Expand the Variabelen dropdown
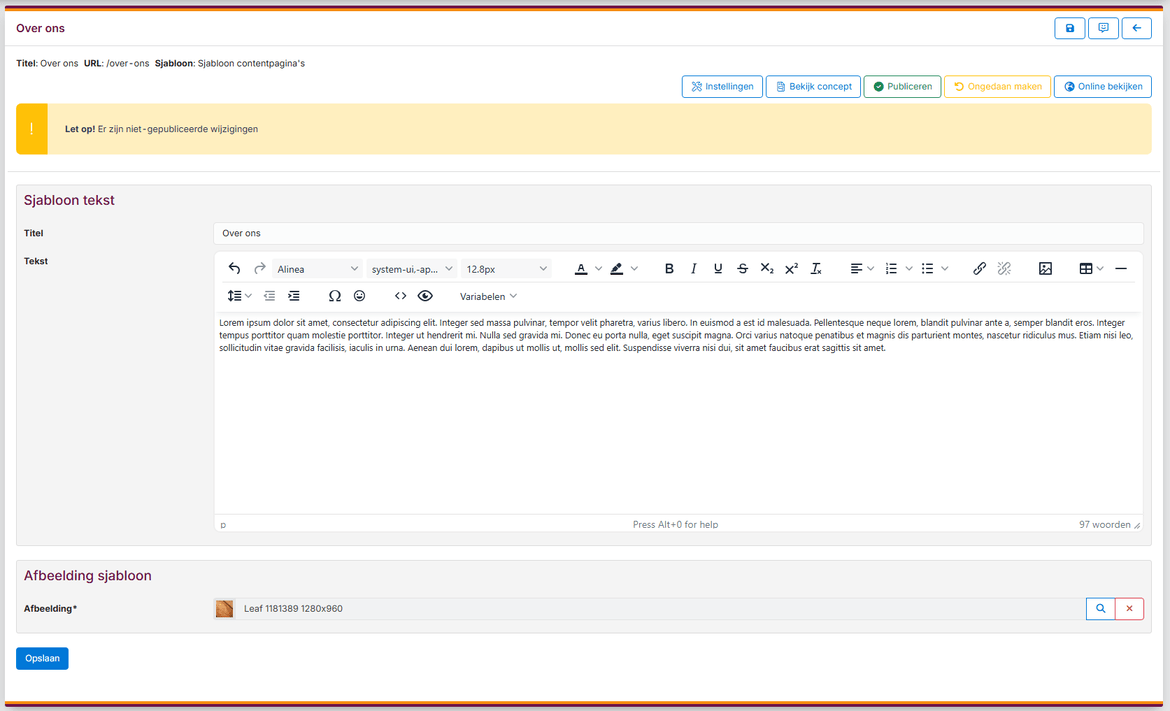Viewport: 1170px width, 711px height. pyautogui.click(x=488, y=296)
